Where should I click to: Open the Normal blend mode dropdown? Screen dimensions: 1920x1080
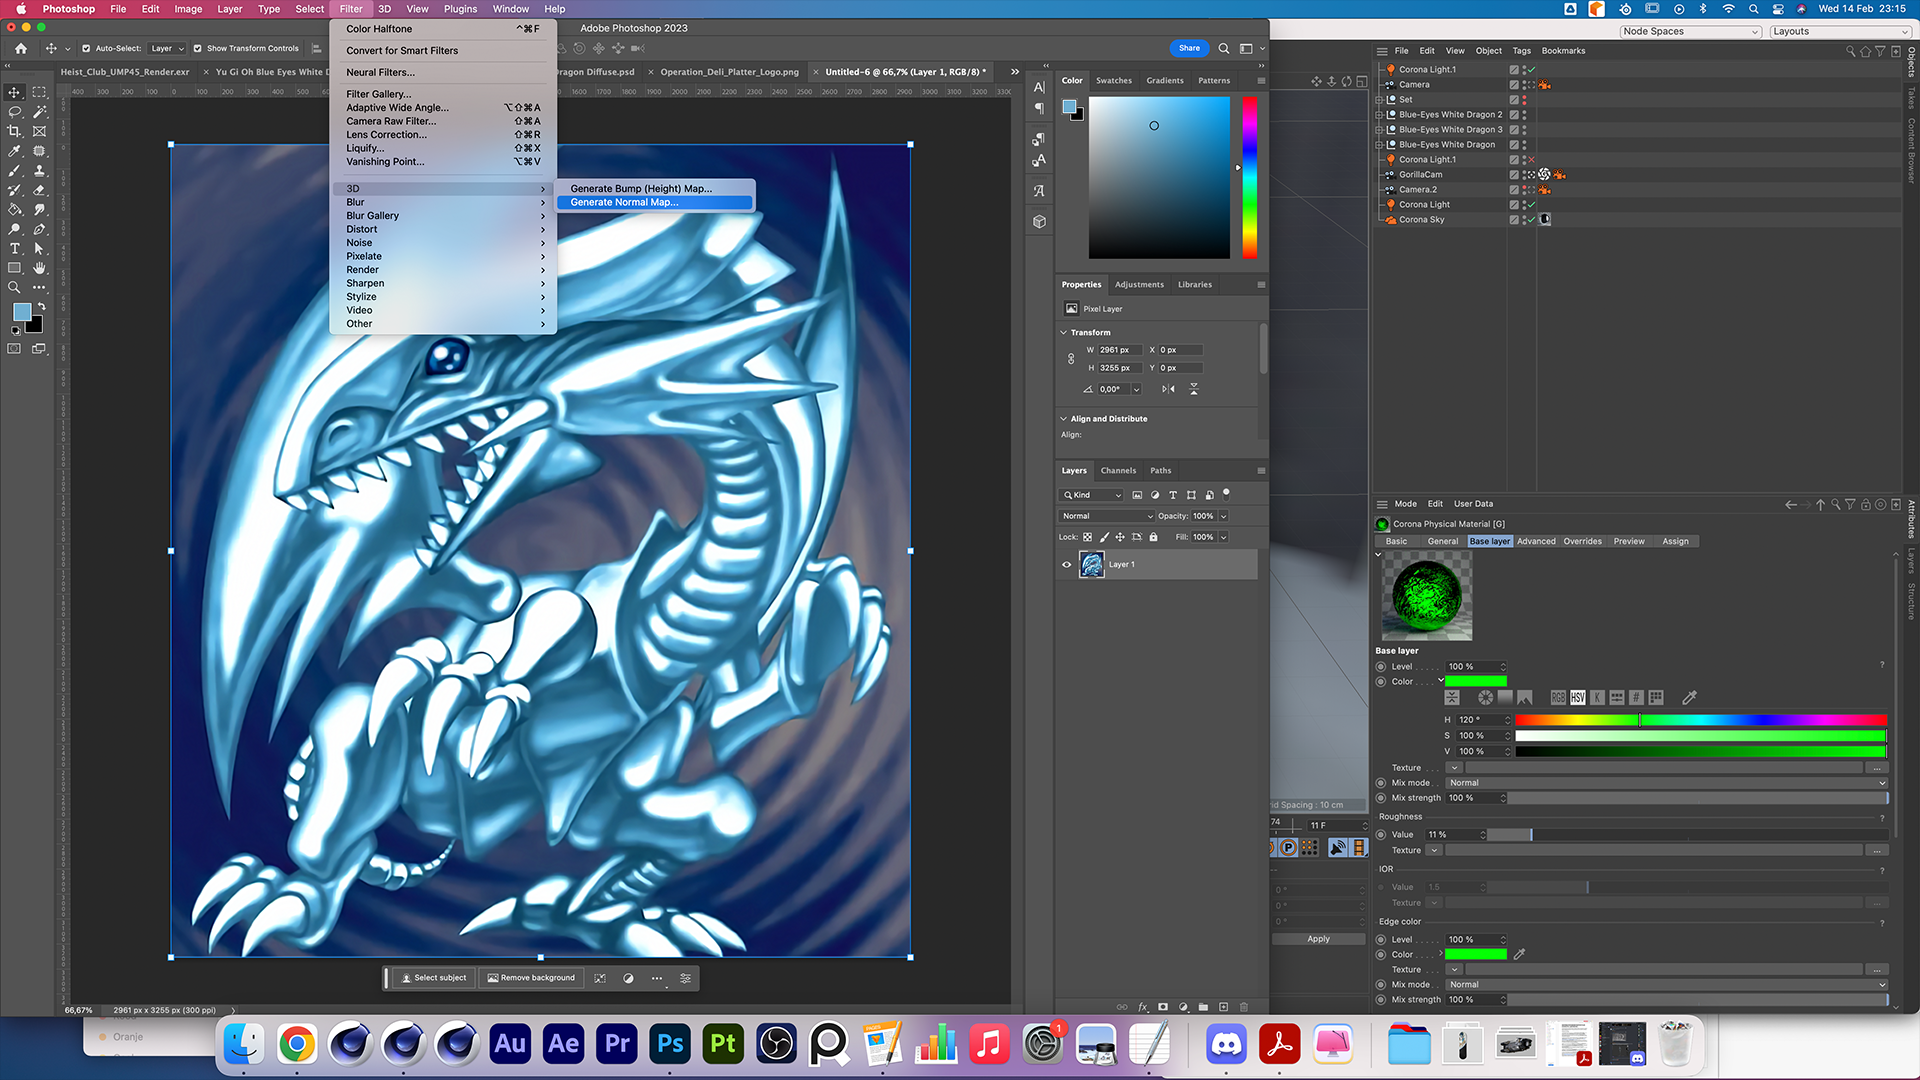point(1106,516)
